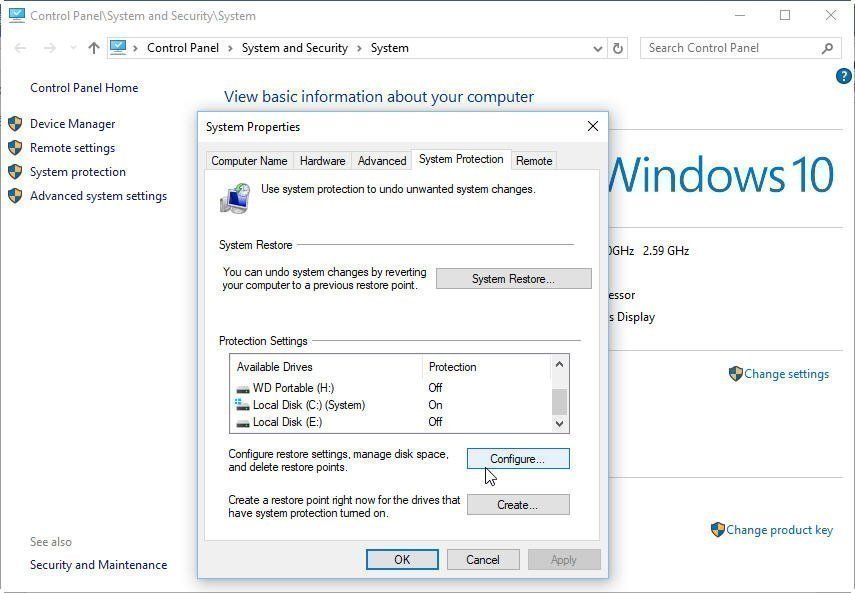Open breadcrumb chevron after Control Panel
This screenshot has height=593, width=855.
[x=230, y=49]
